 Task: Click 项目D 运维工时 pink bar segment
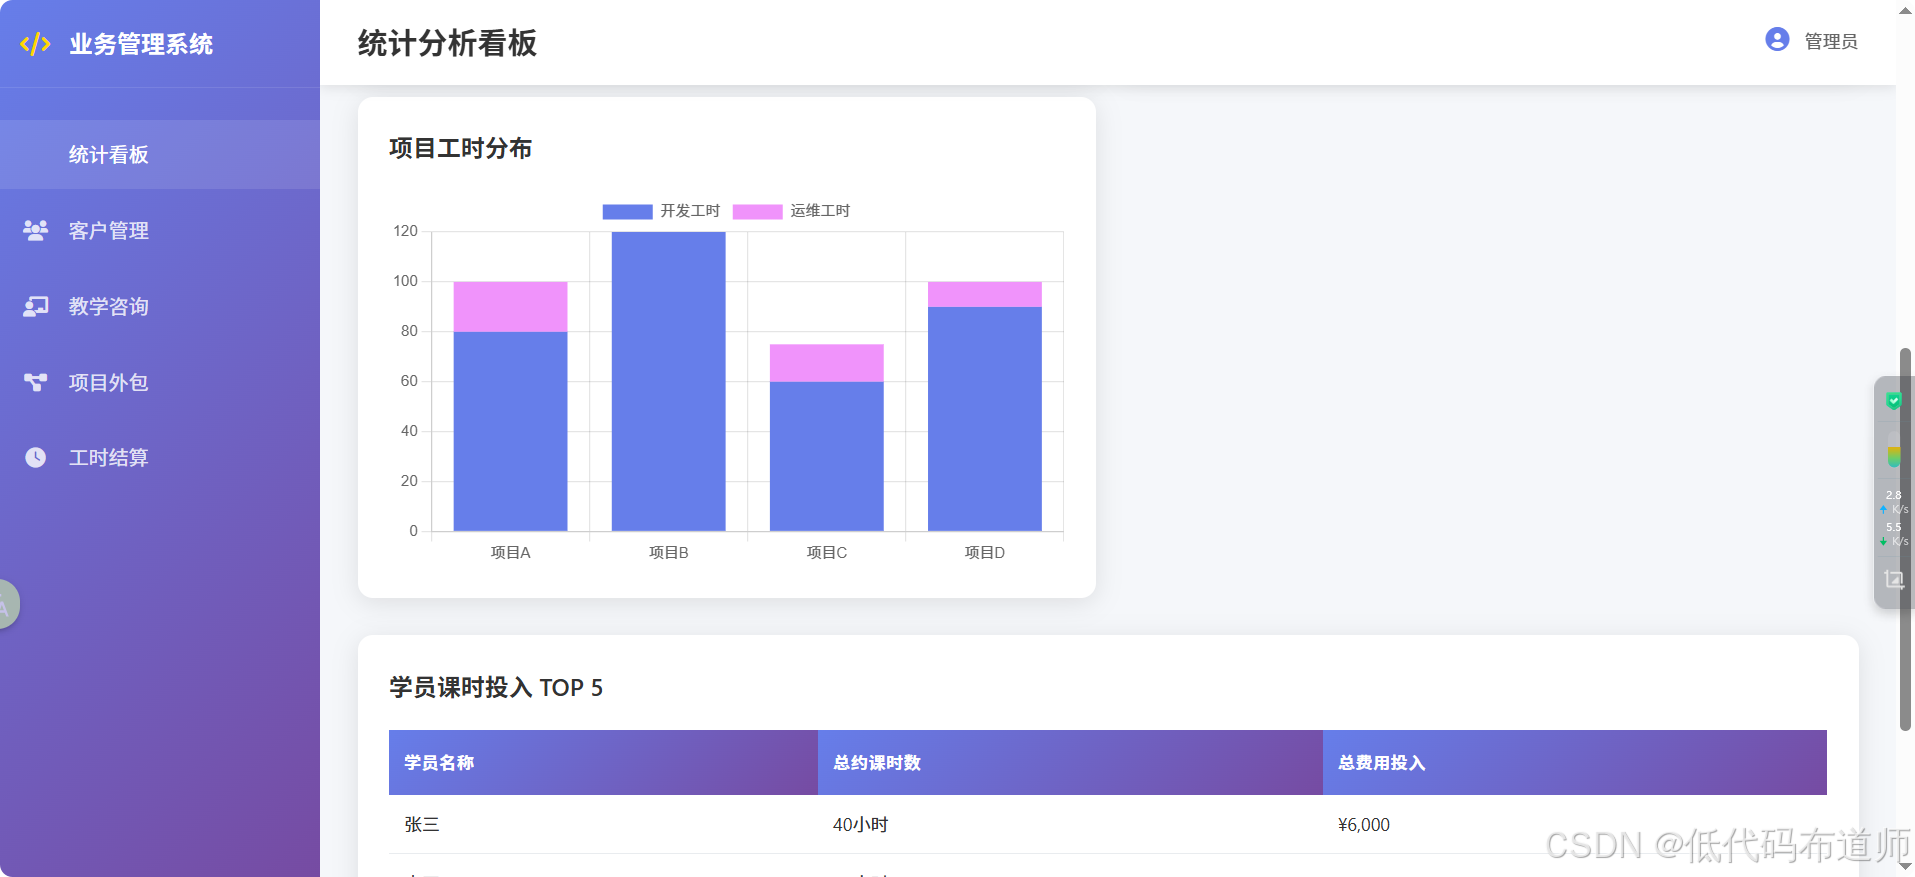coord(984,294)
